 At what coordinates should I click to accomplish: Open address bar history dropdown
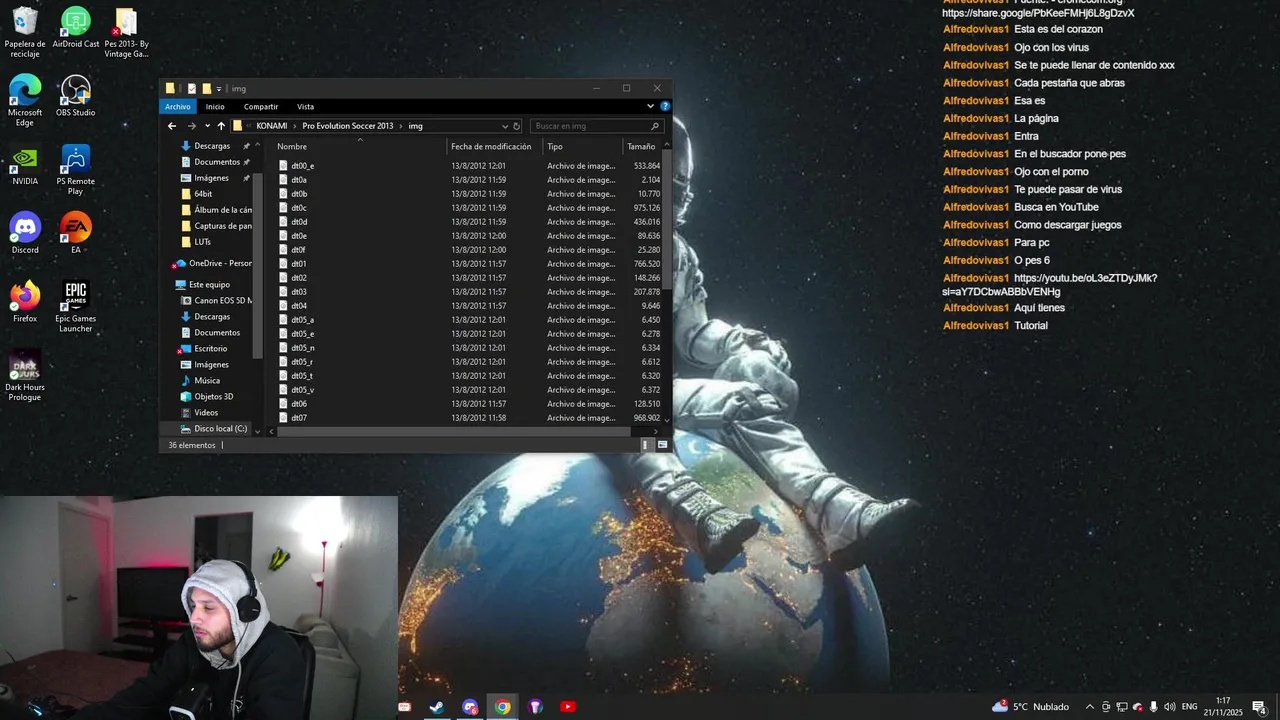pyautogui.click(x=505, y=126)
